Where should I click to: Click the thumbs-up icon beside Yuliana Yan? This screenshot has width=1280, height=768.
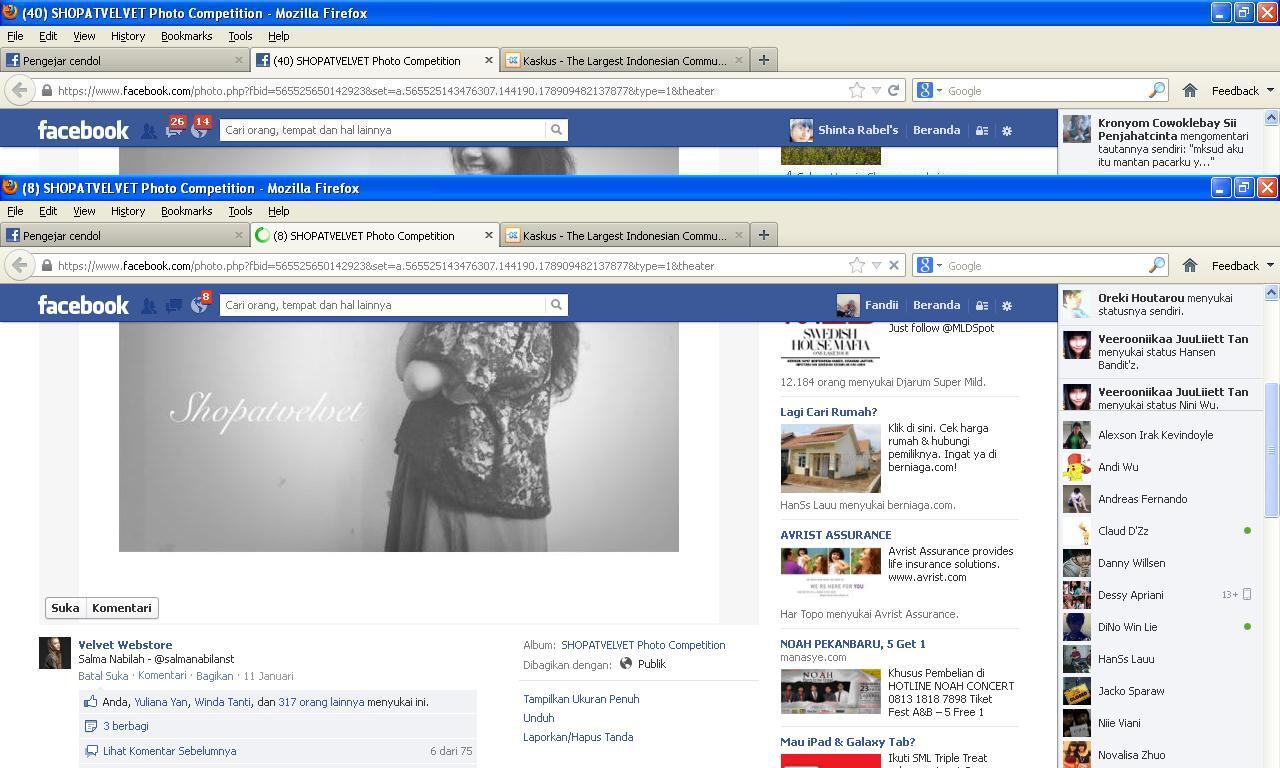tap(91, 702)
